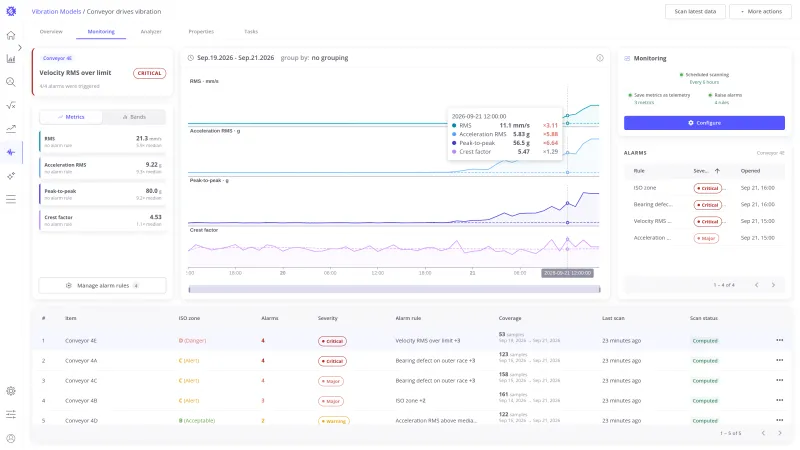Open the Vibration Models breadcrumb link
The height and width of the screenshot is (450, 800).
pos(56,11)
